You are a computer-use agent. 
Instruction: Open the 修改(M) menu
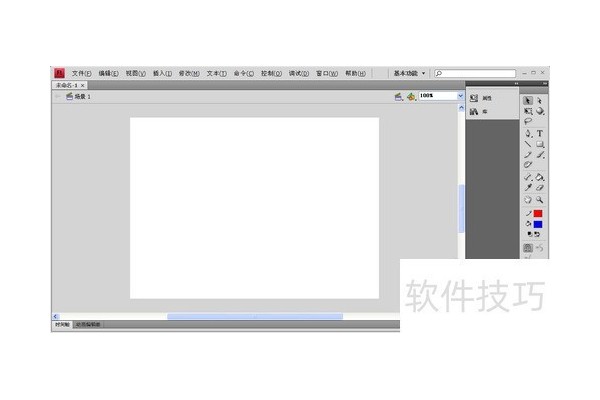(189, 73)
